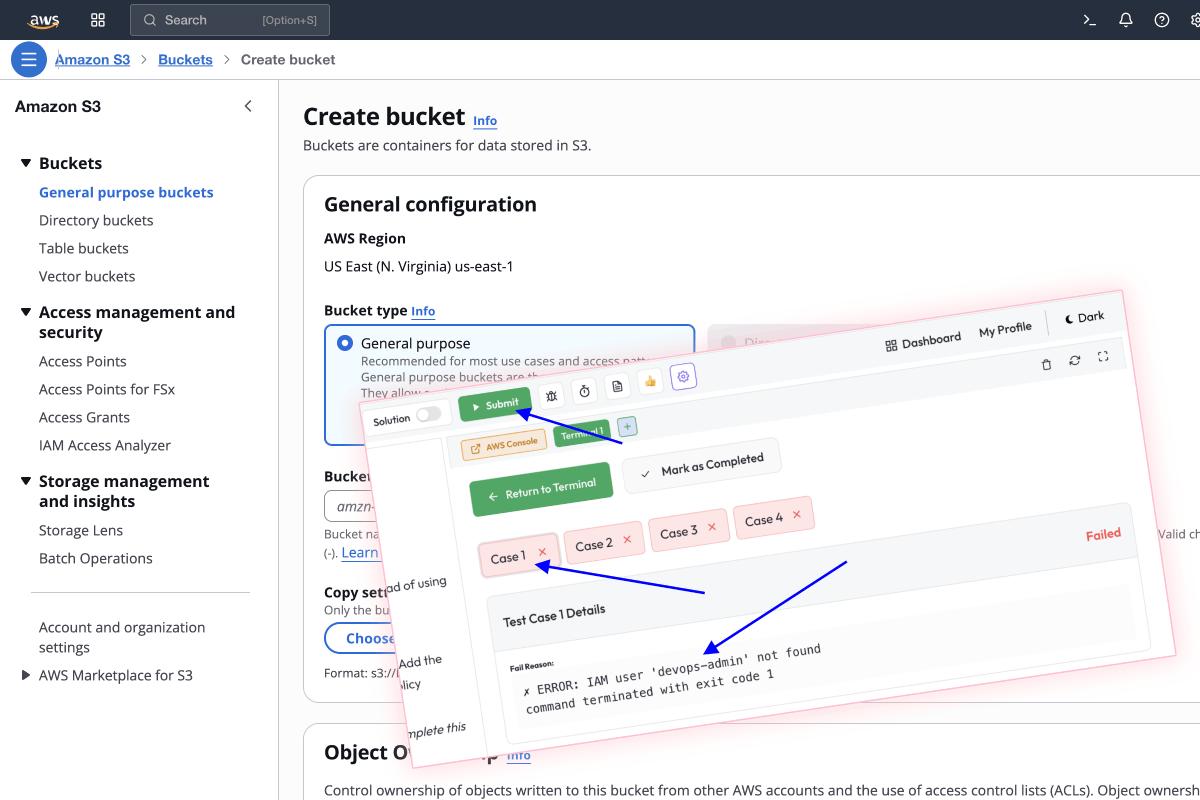
Task: Open the notifications bell
Action: (1126, 20)
